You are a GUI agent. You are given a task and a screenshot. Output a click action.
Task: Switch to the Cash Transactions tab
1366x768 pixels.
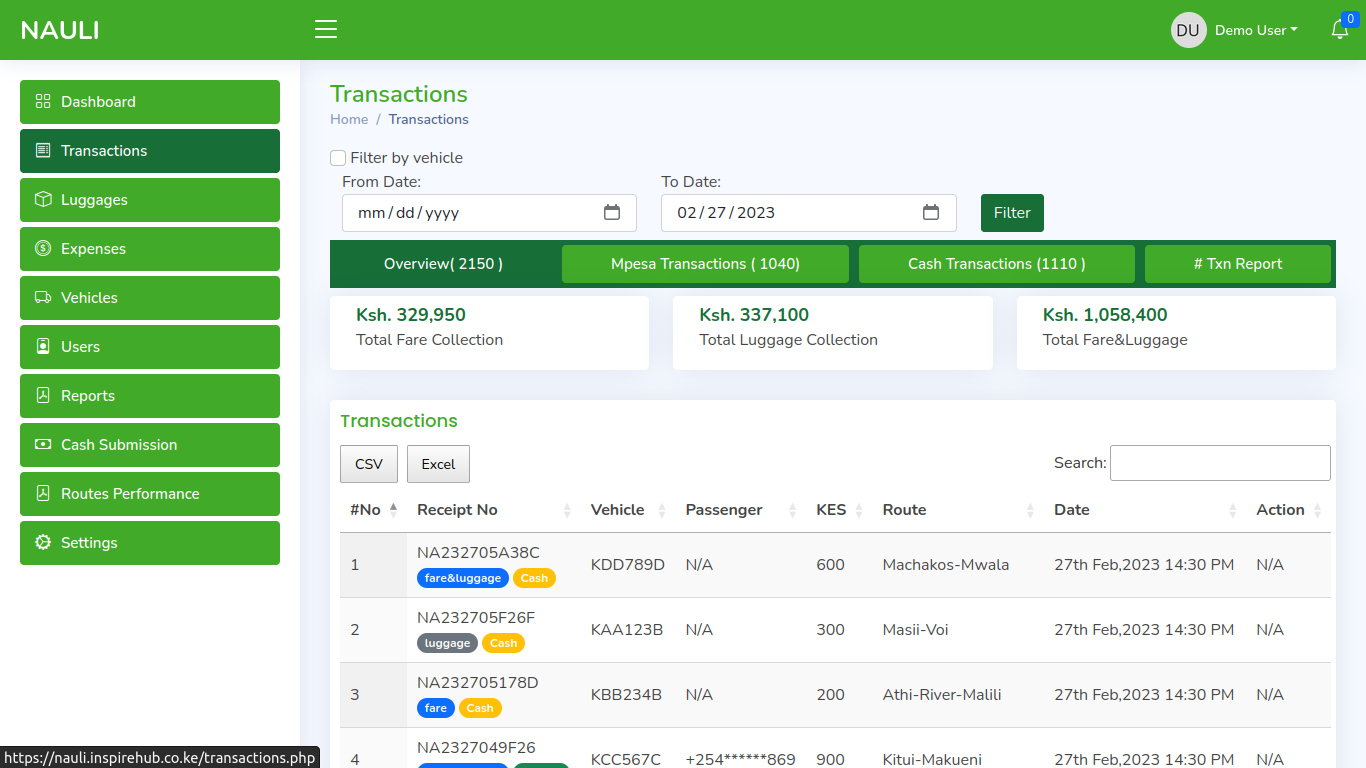996,264
